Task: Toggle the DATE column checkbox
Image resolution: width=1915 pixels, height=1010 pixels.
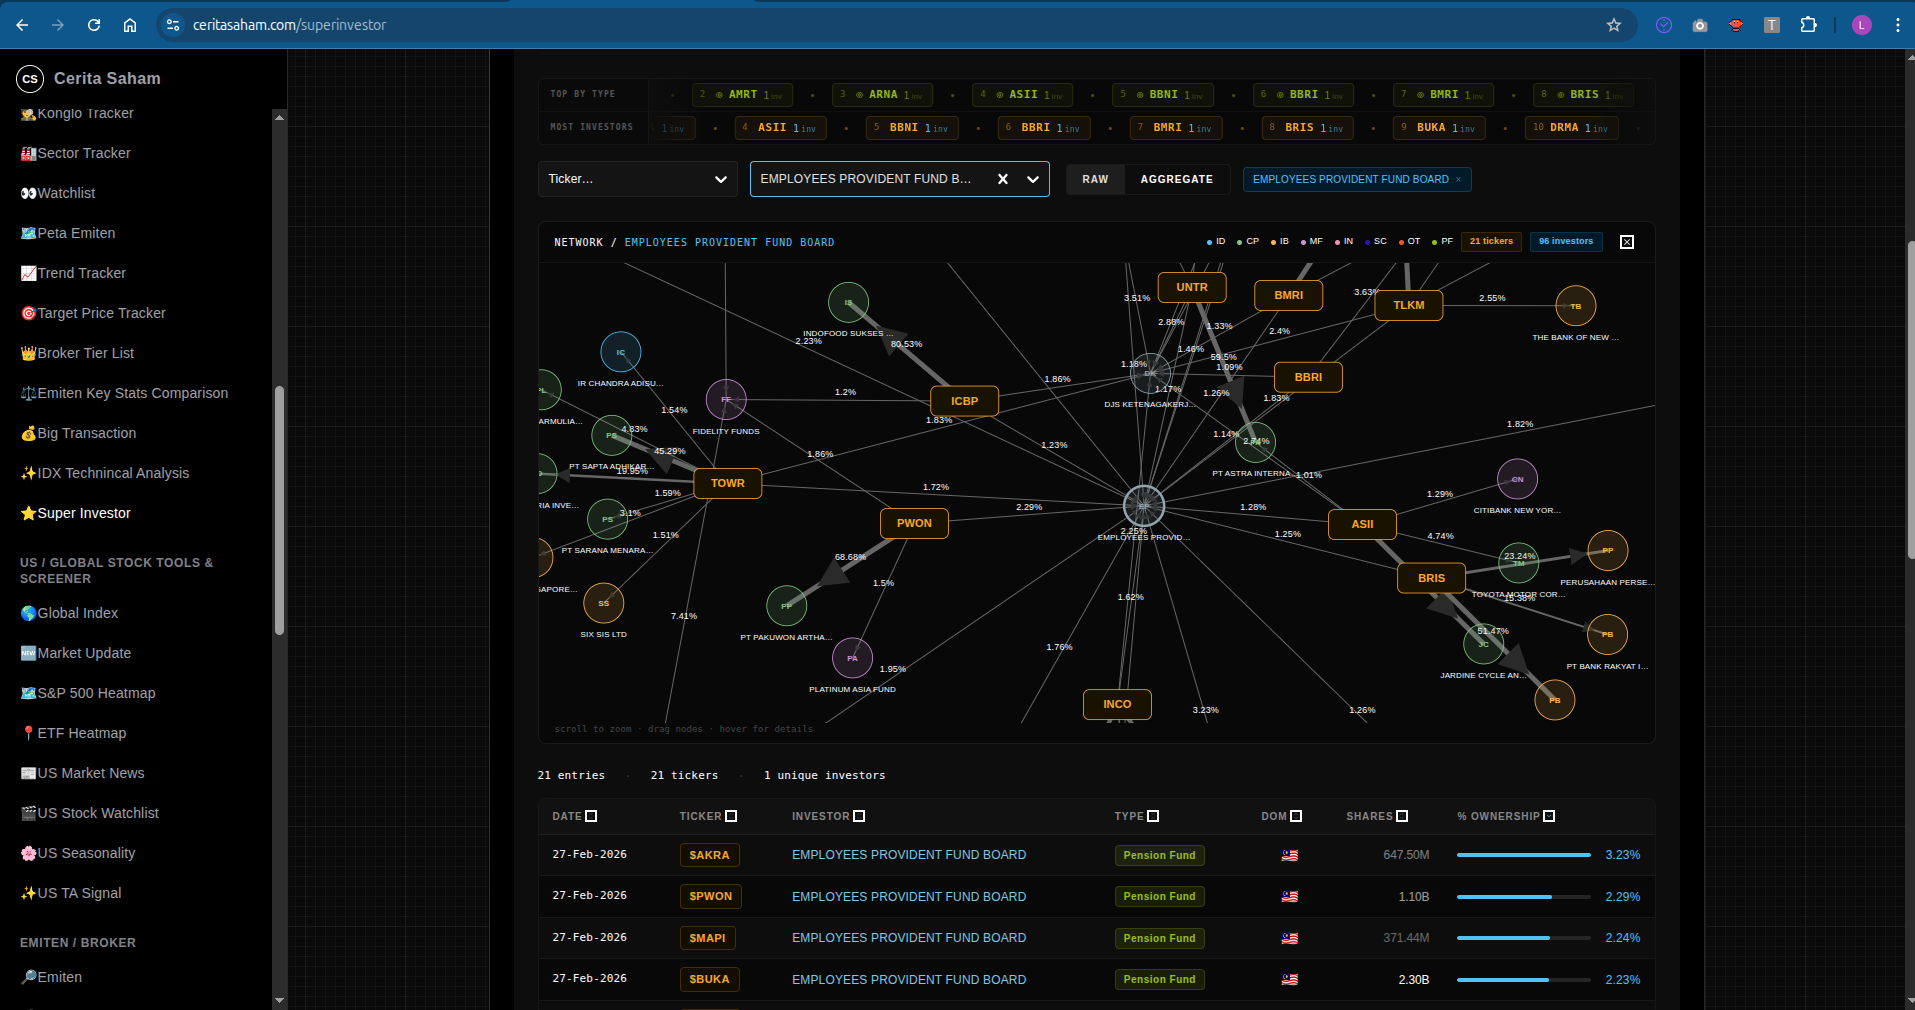Action: tap(591, 816)
